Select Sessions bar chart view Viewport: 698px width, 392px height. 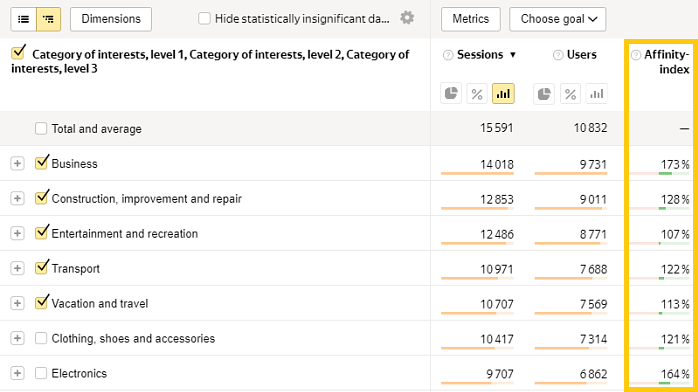[503, 93]
